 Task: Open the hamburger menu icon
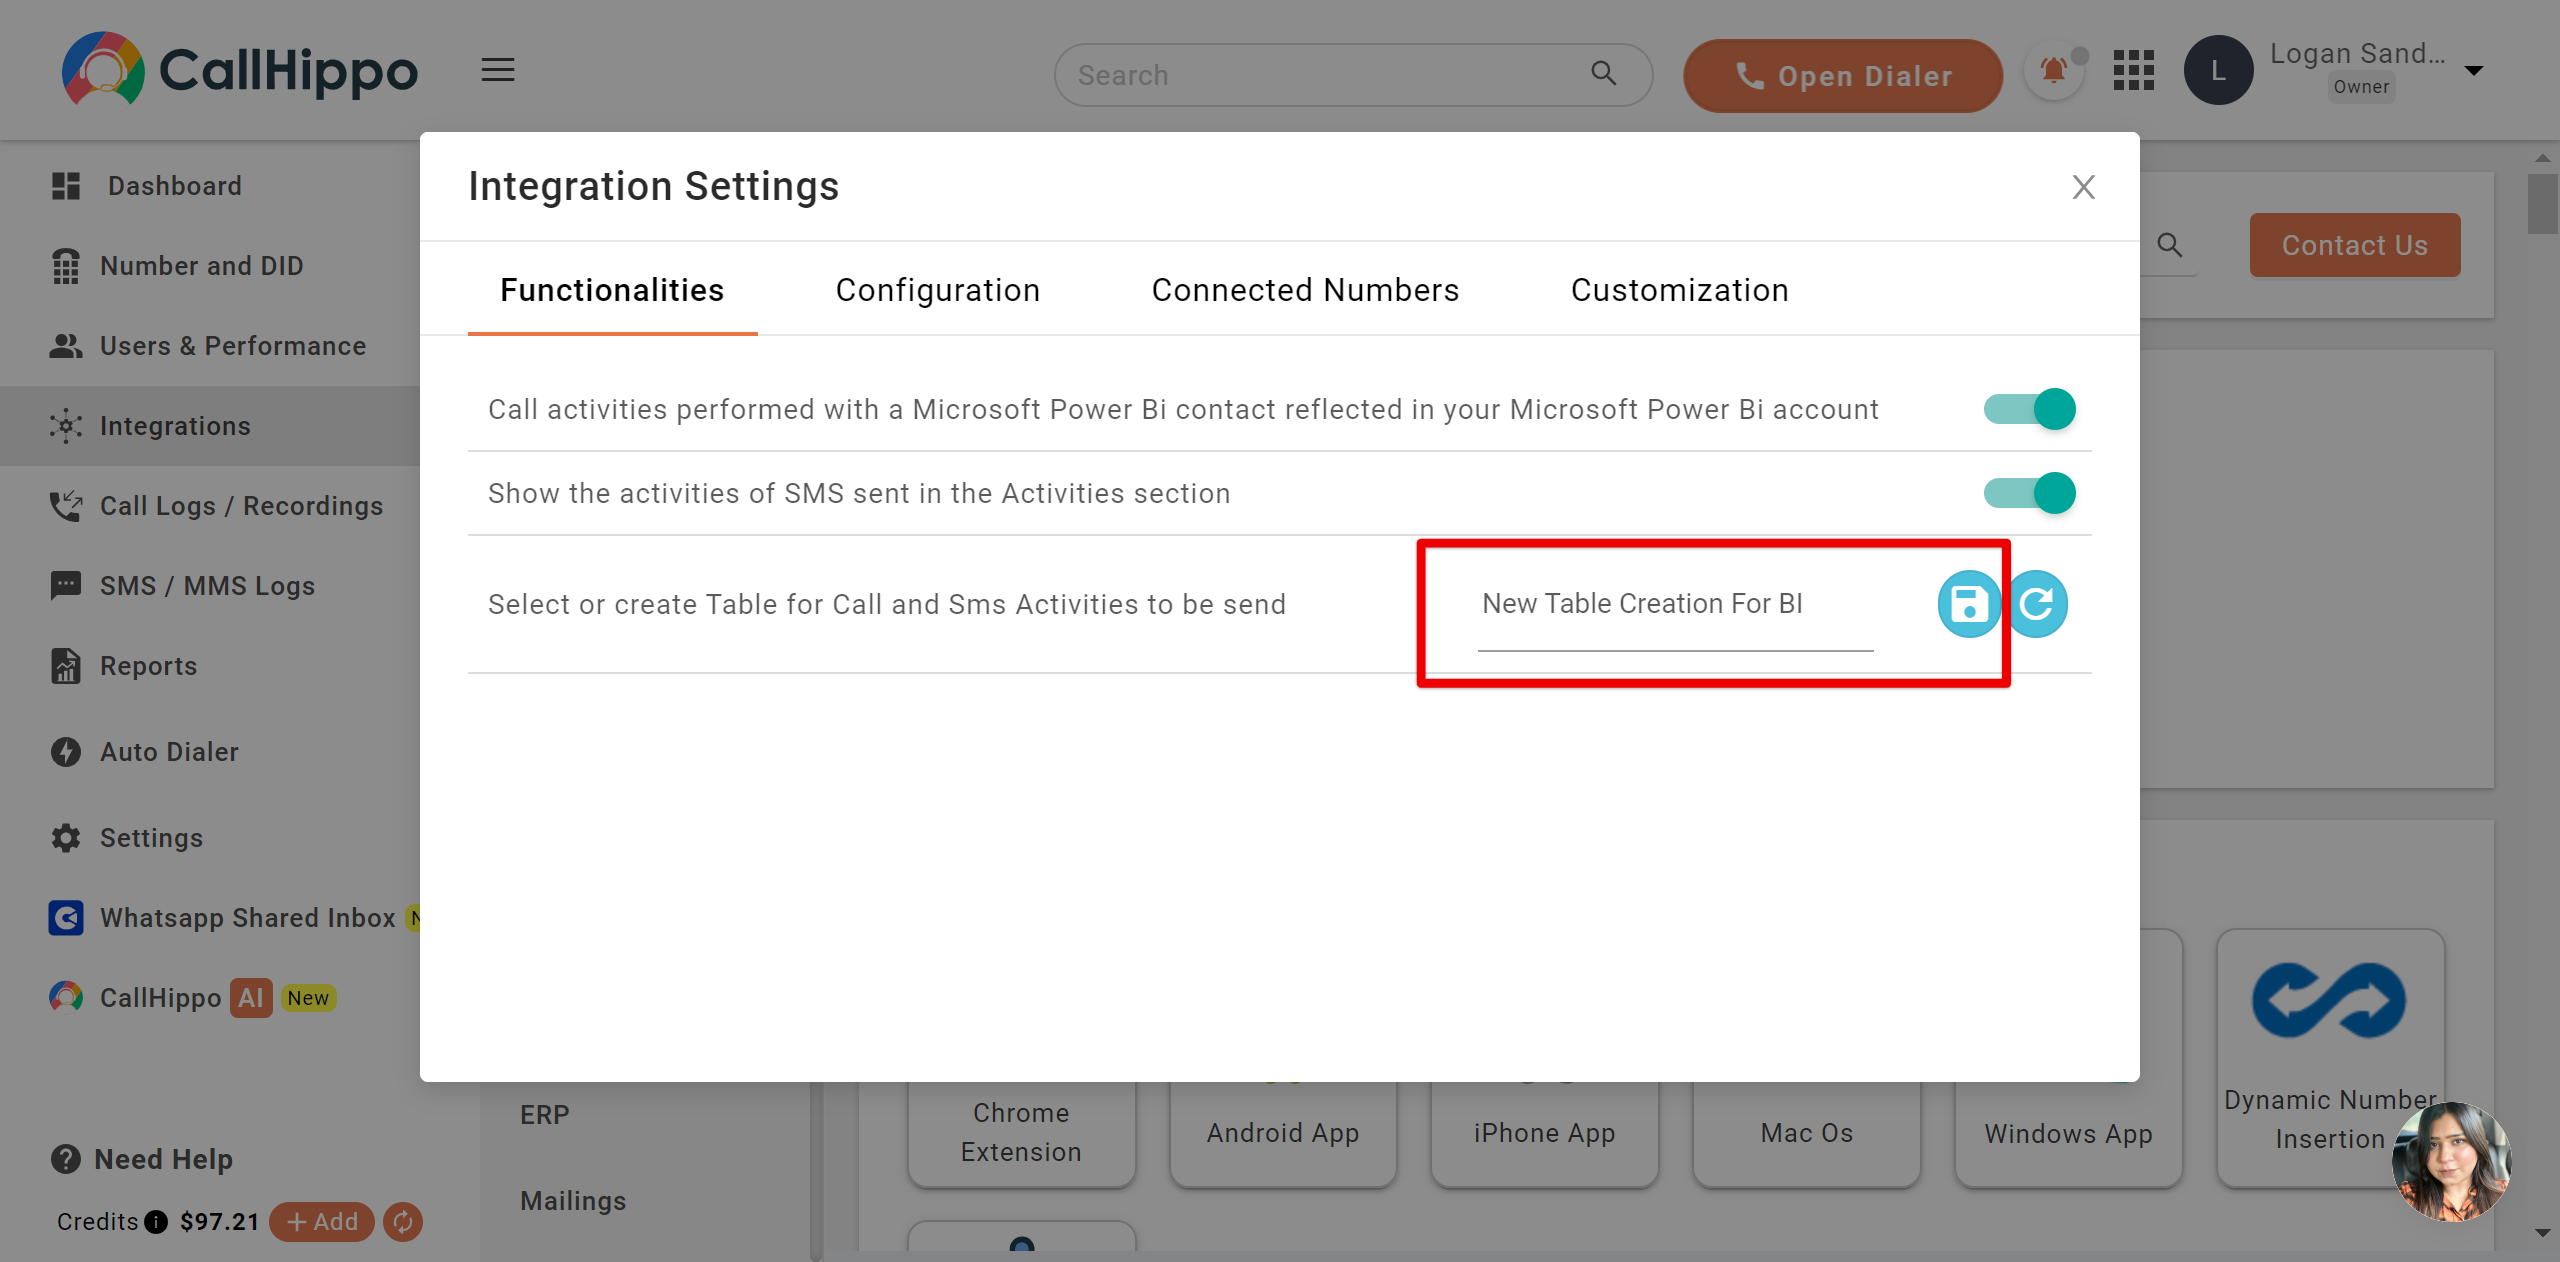point(498,70)
